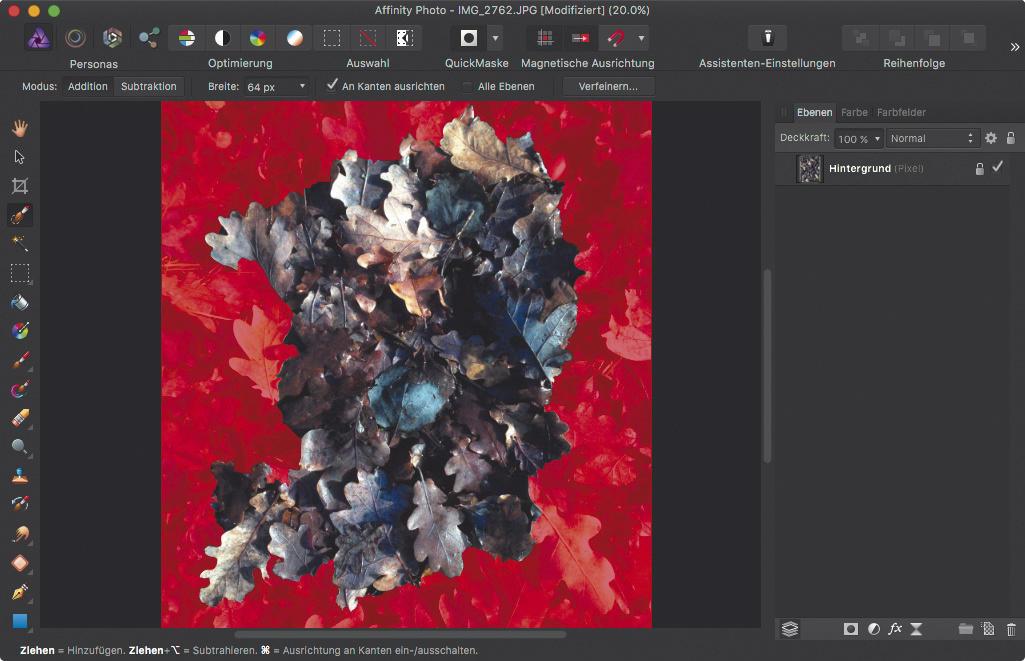This screenshot has width=1025, height=661.
Task: Open QuickMaske options dropdown arrow
Action: [x=496, y=38]
